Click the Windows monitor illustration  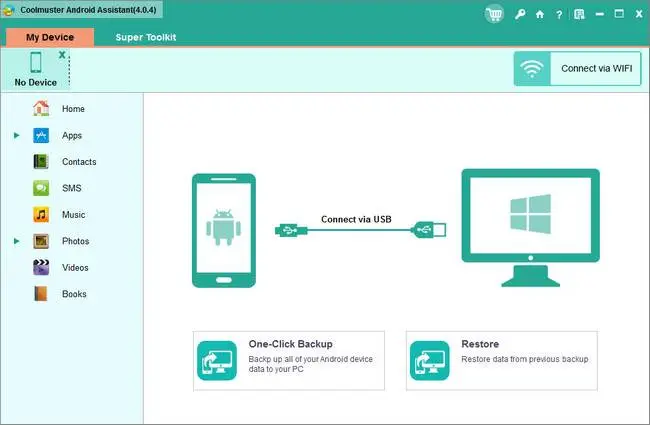click(x=531, y=228)
